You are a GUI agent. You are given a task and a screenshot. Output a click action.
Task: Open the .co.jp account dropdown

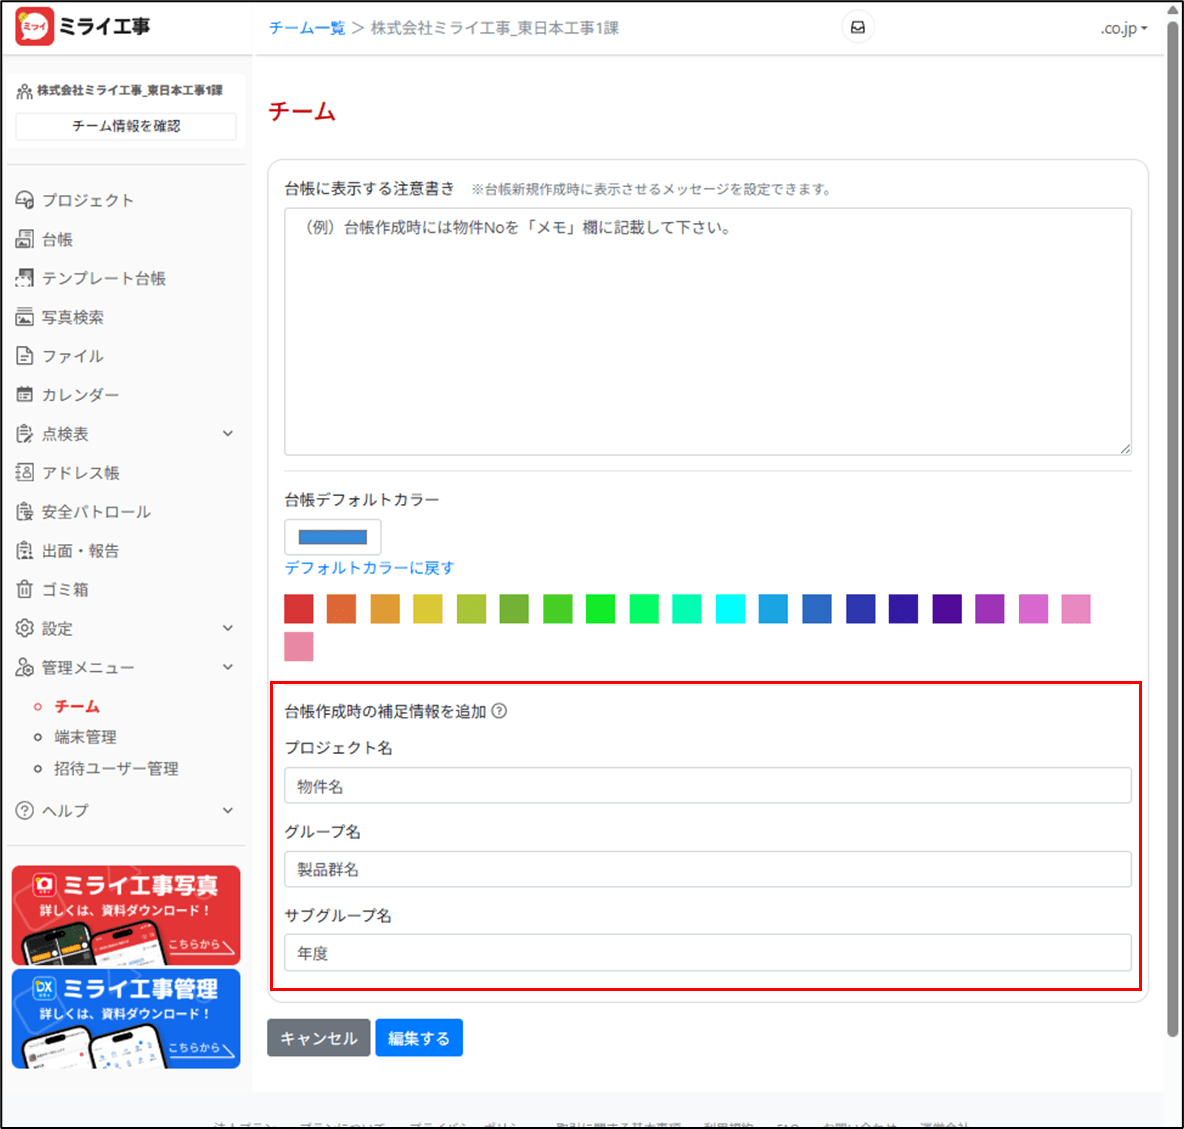1123,28
